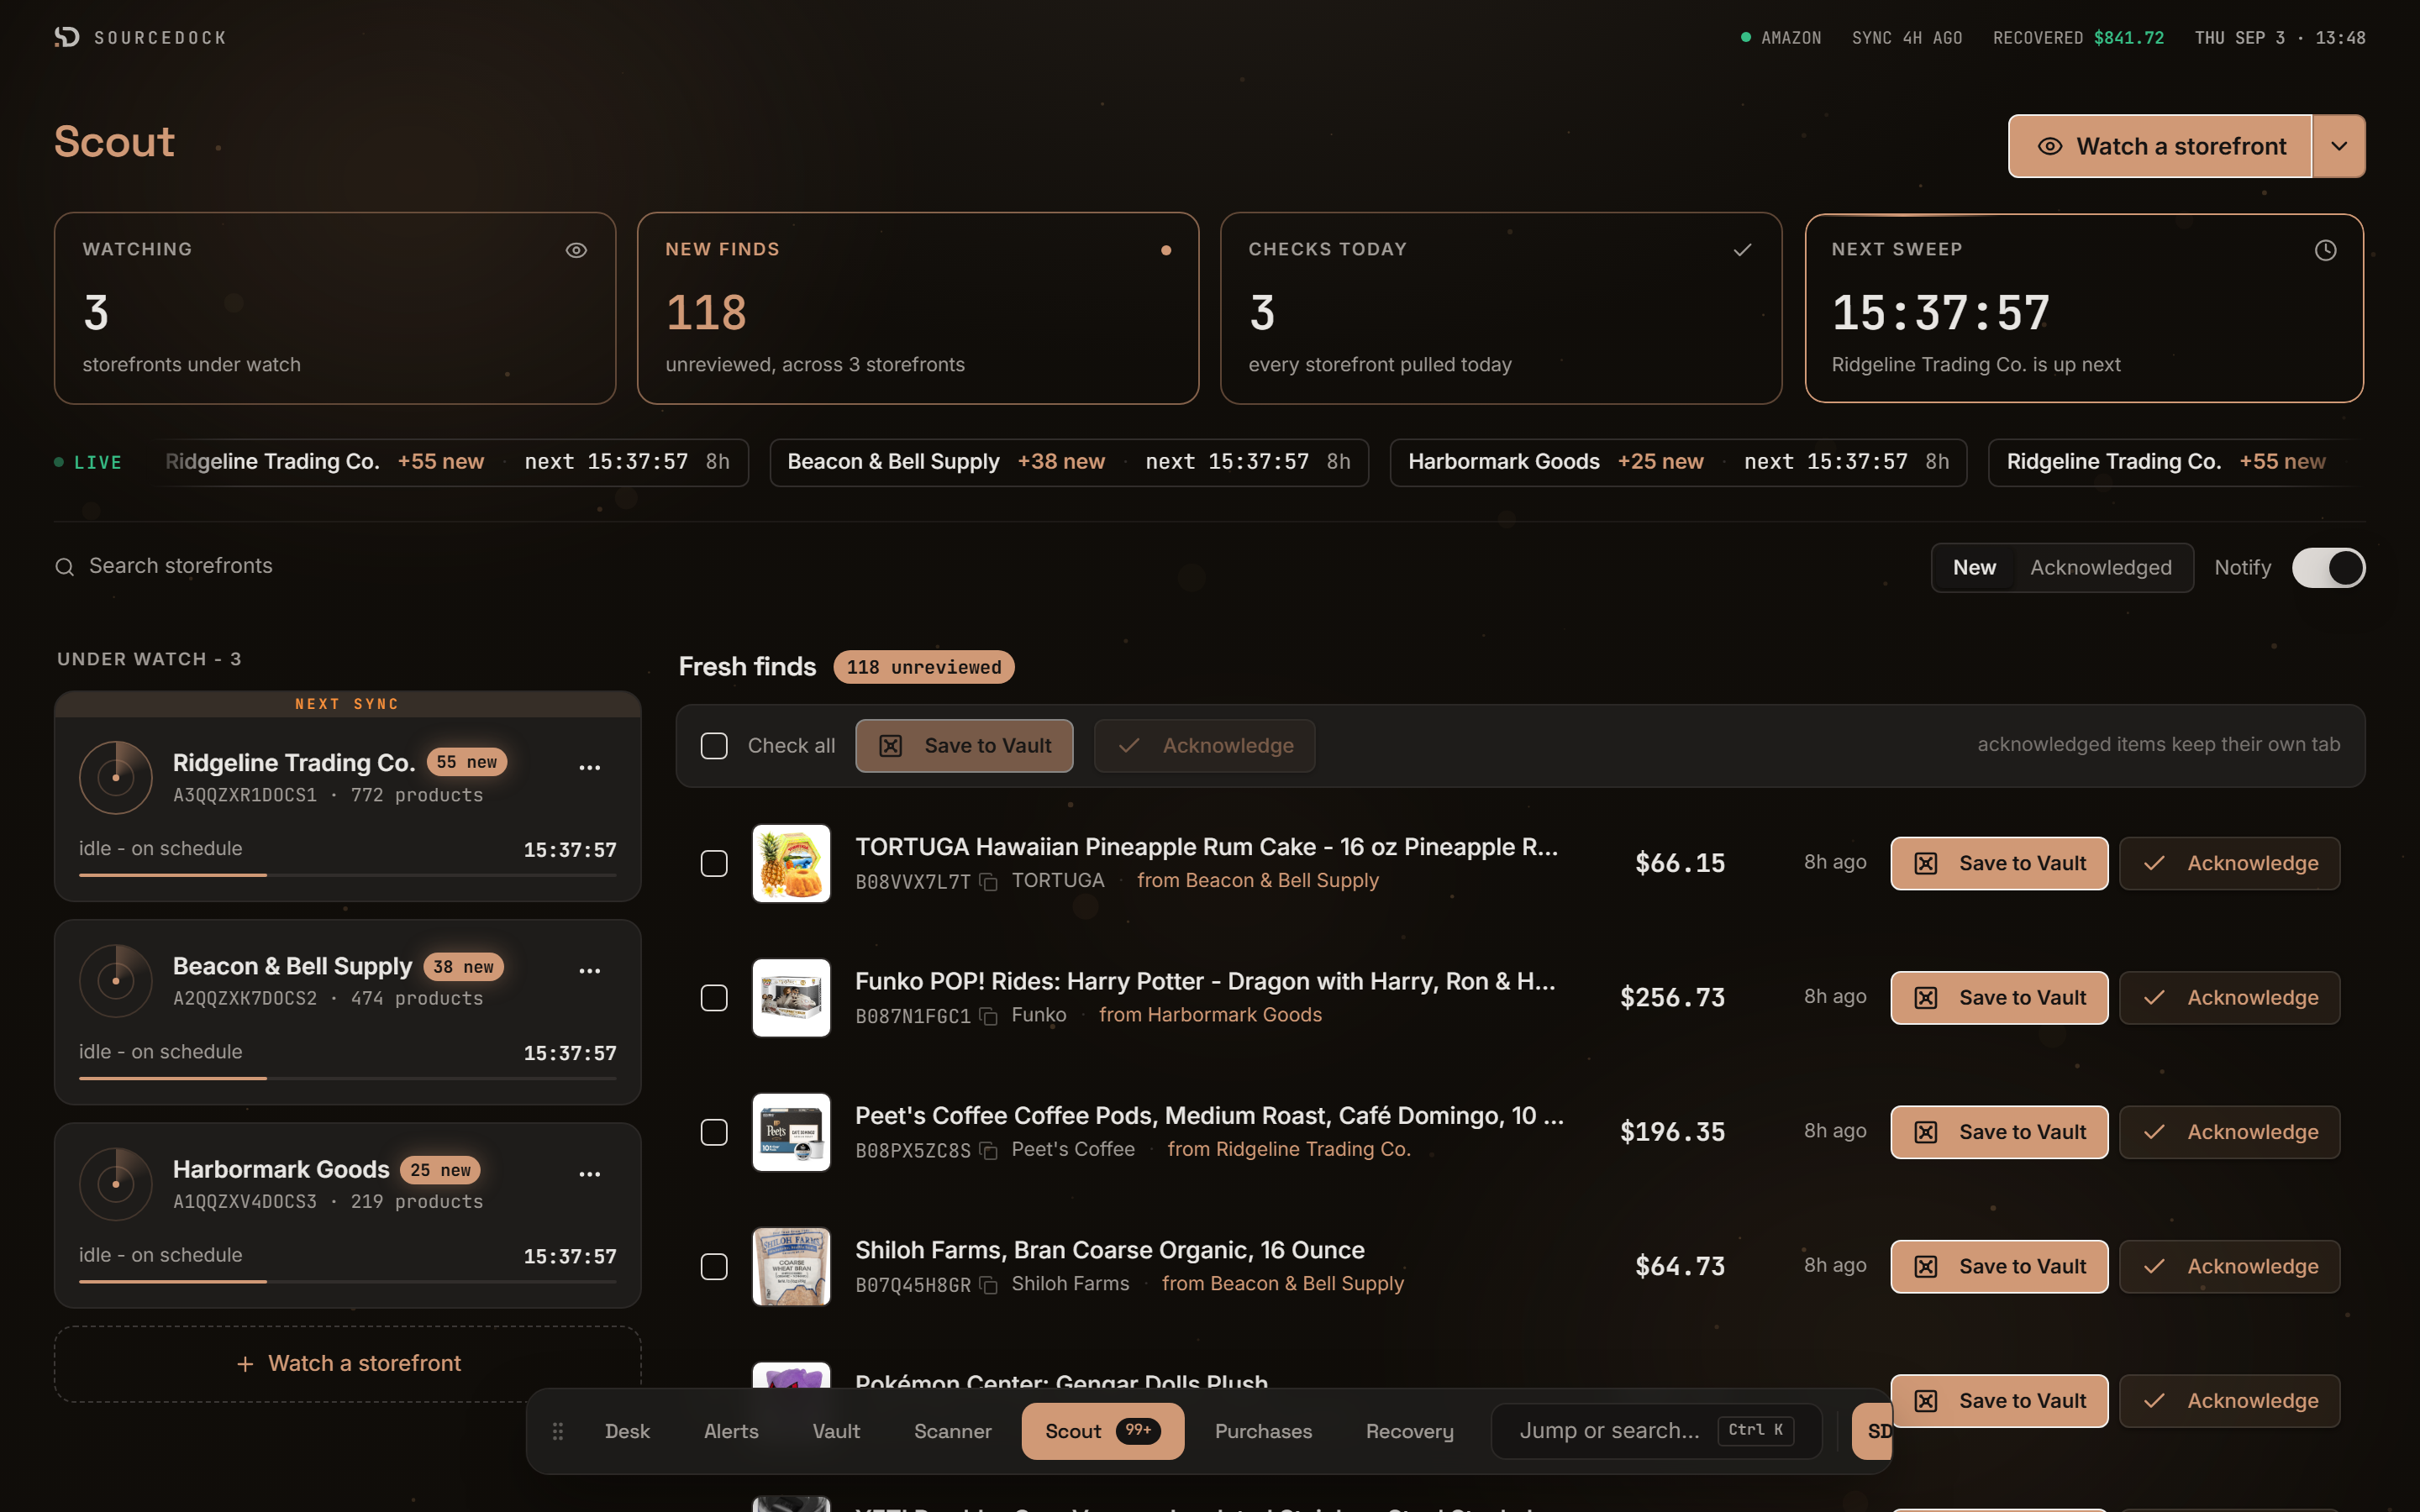Viewport: 2420px width, 1512px height.
Task: Select the Shiloh Farms Bran row checkbox
Action: click(x=714, y=1267)
